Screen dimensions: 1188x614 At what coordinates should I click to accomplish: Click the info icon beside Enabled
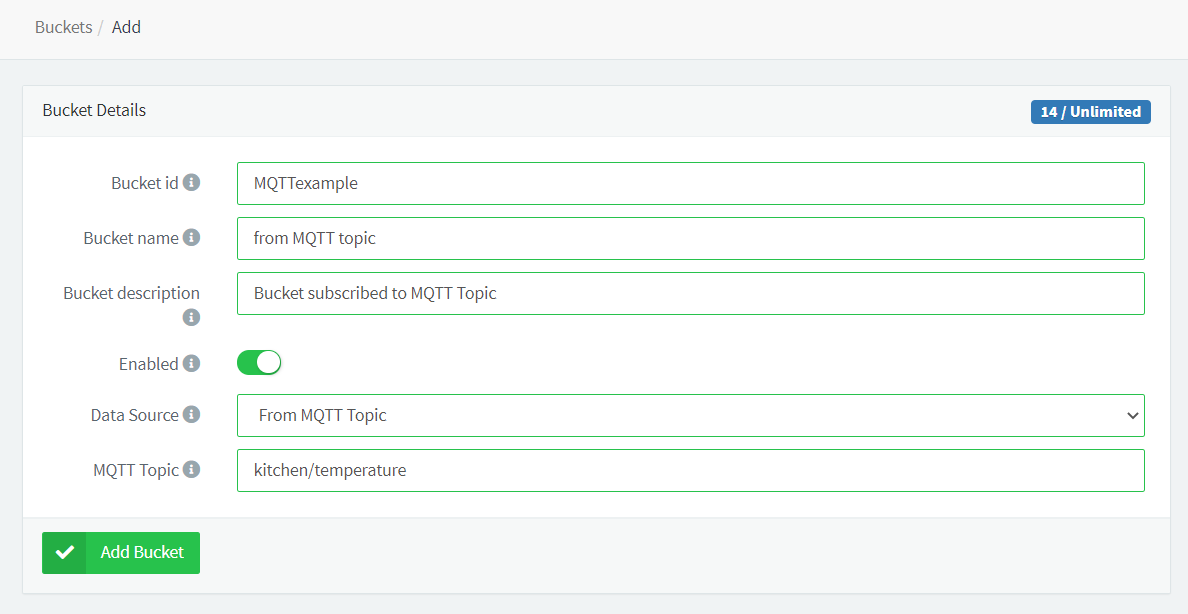191,364
